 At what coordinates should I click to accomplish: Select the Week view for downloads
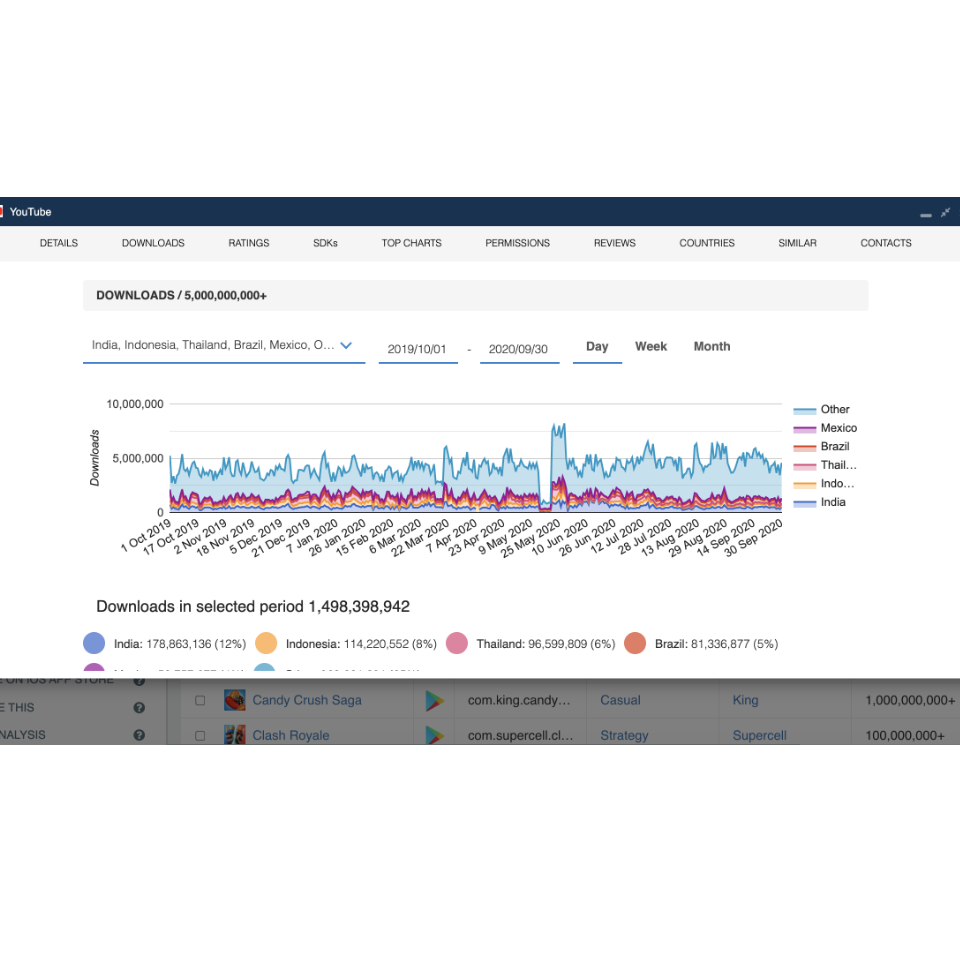[x=651, y=346]
